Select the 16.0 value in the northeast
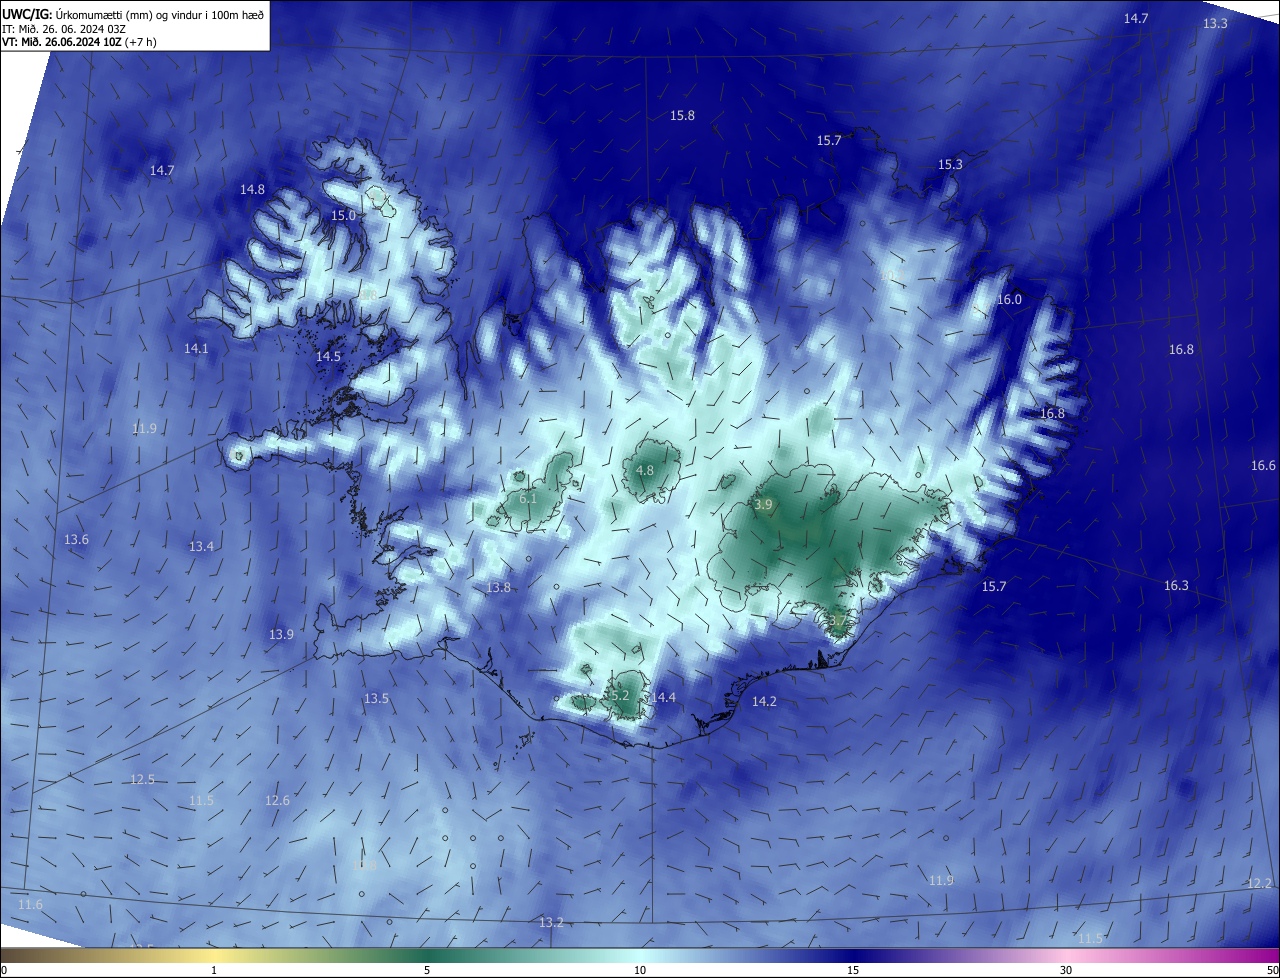This screenshot has width=1280, height=978. pos(1009,299)
